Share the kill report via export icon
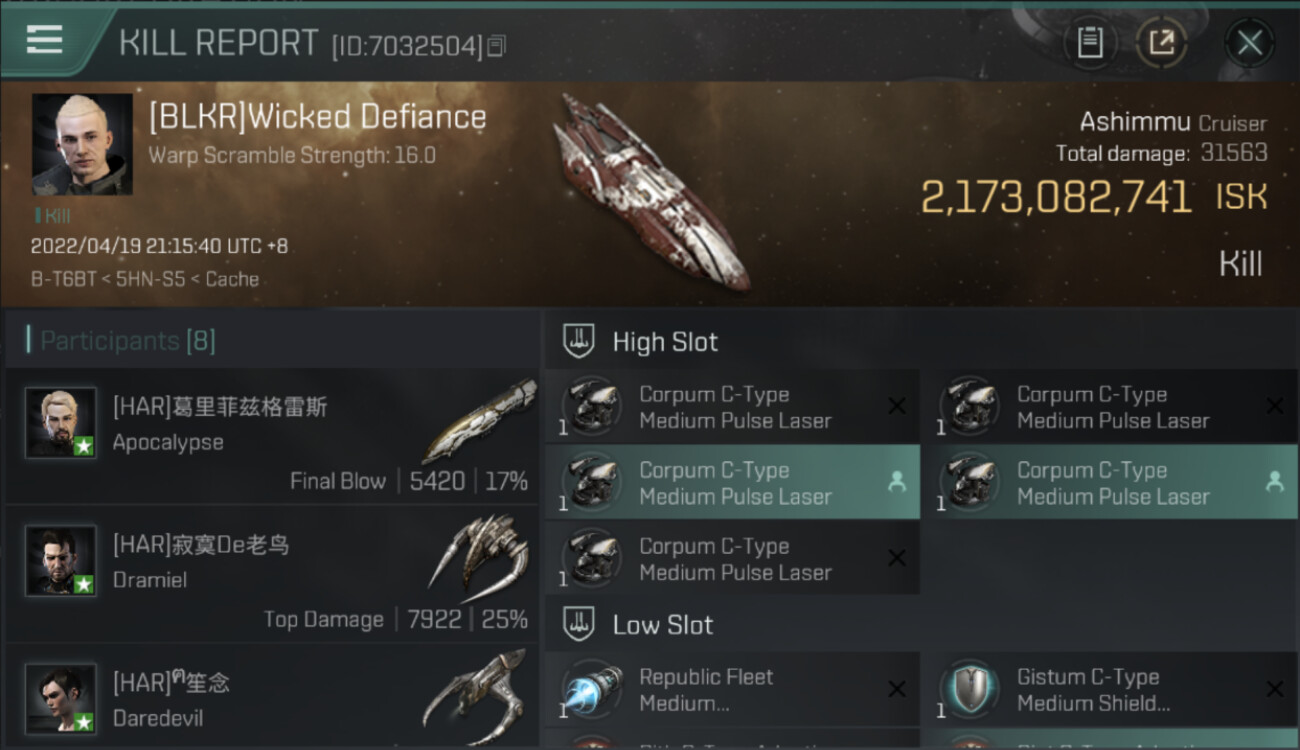 (x=1161, y=42)
